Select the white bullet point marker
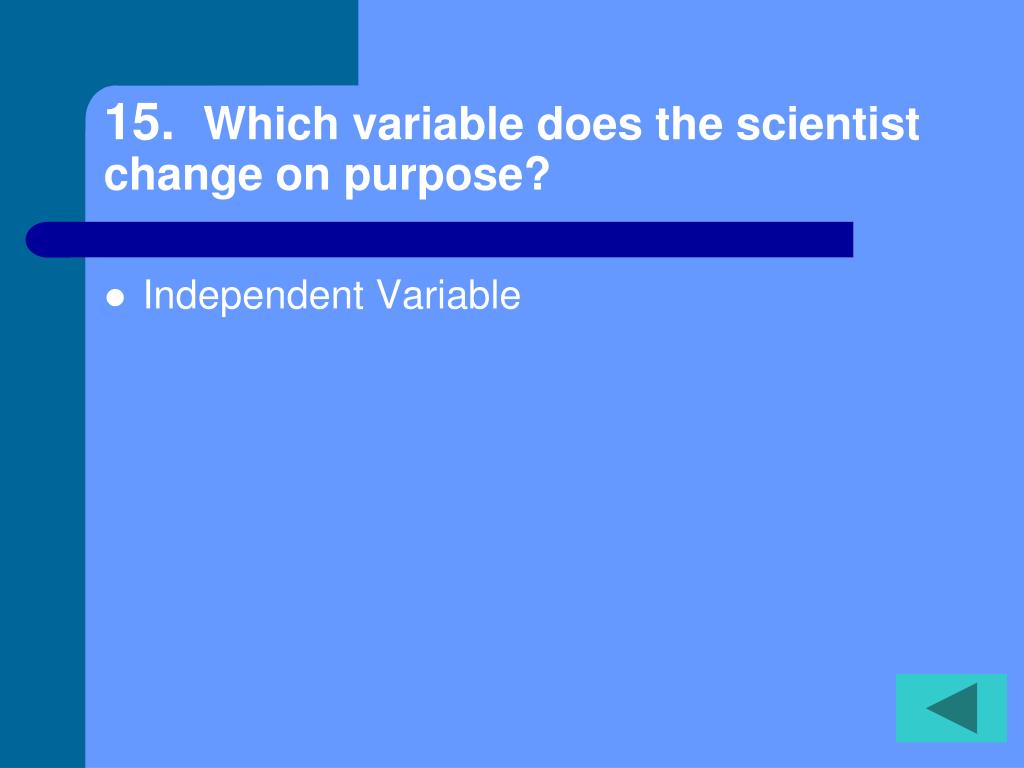 point(115,298)
